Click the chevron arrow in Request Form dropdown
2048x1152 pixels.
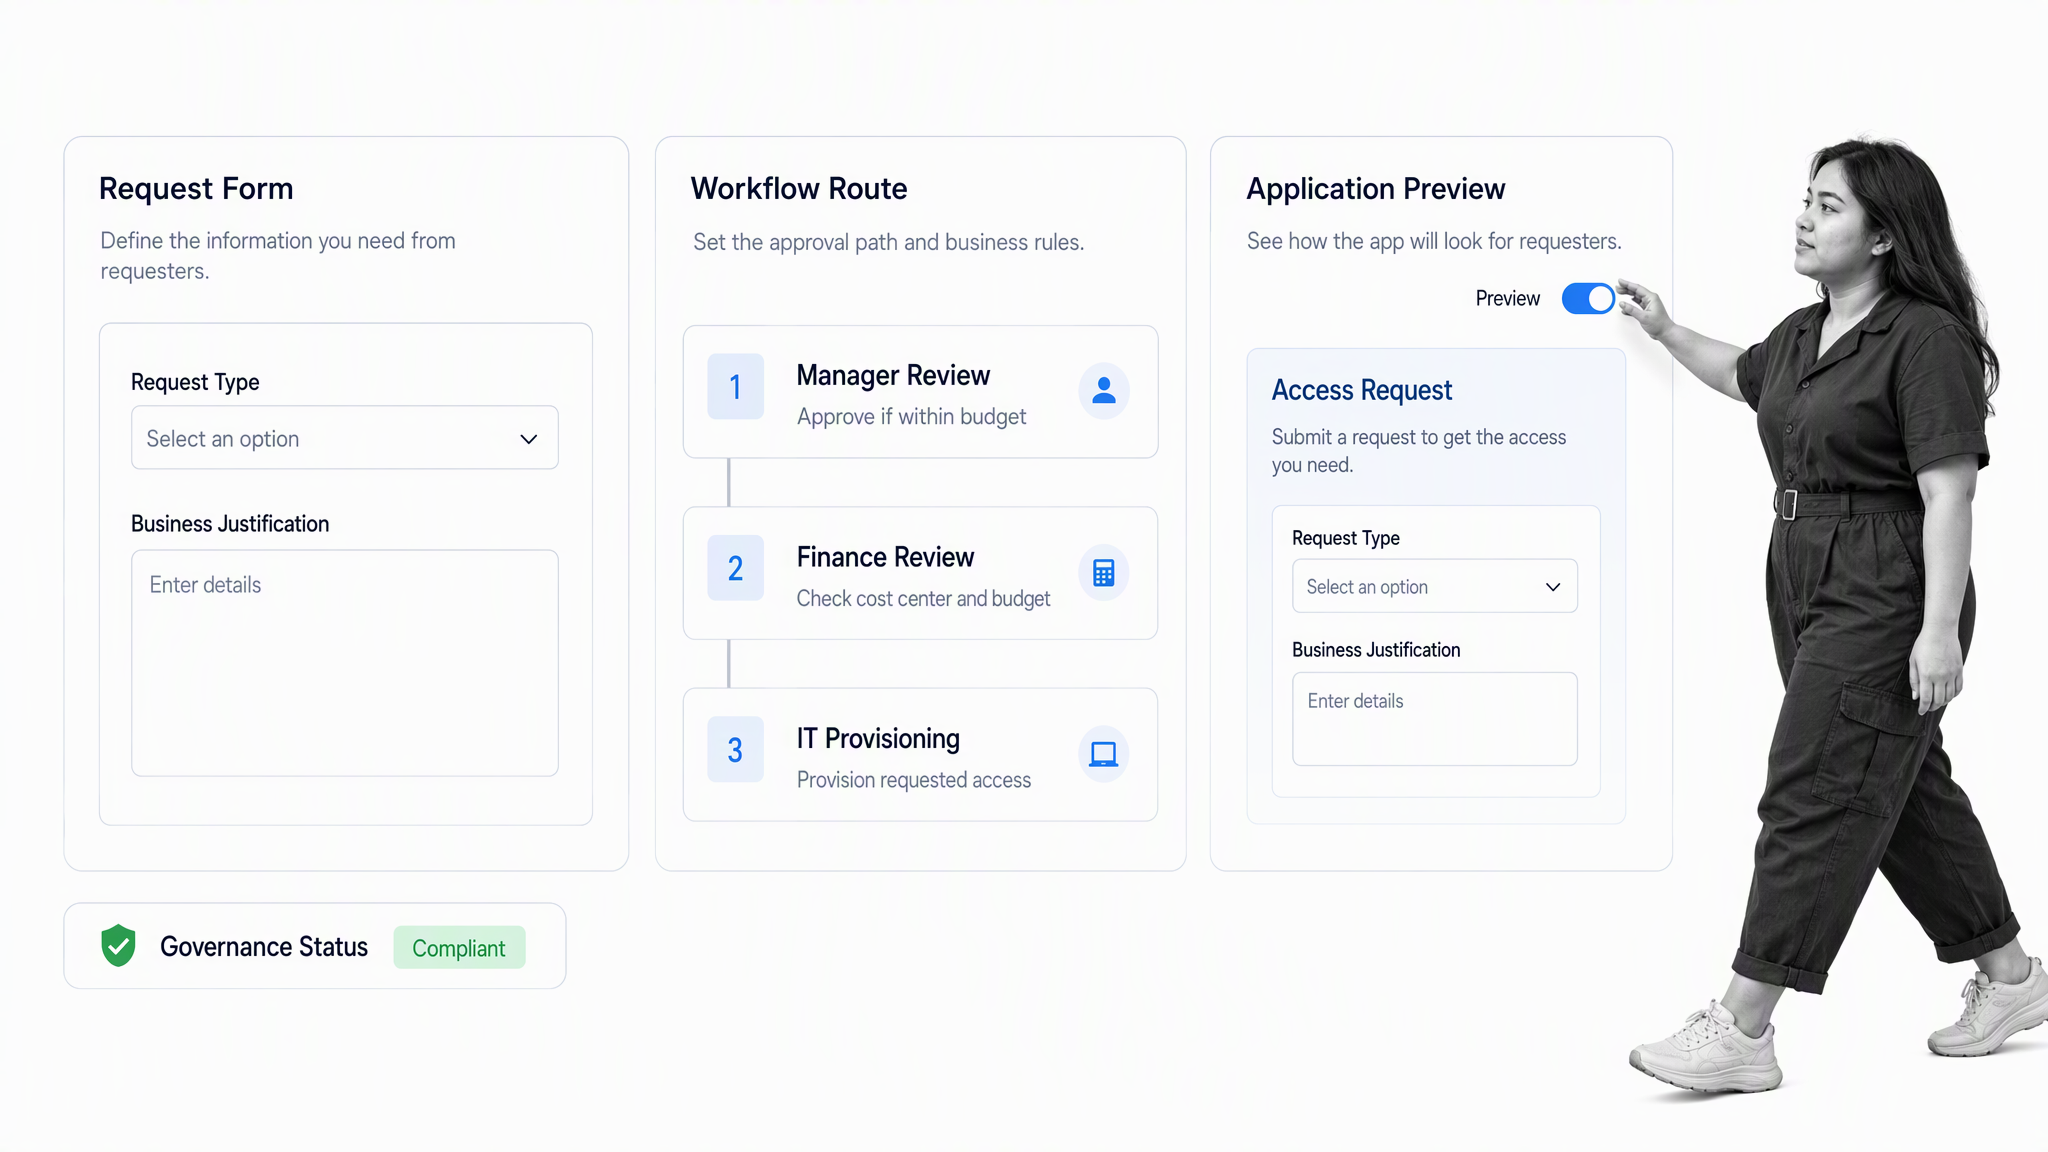pos(529,439)
